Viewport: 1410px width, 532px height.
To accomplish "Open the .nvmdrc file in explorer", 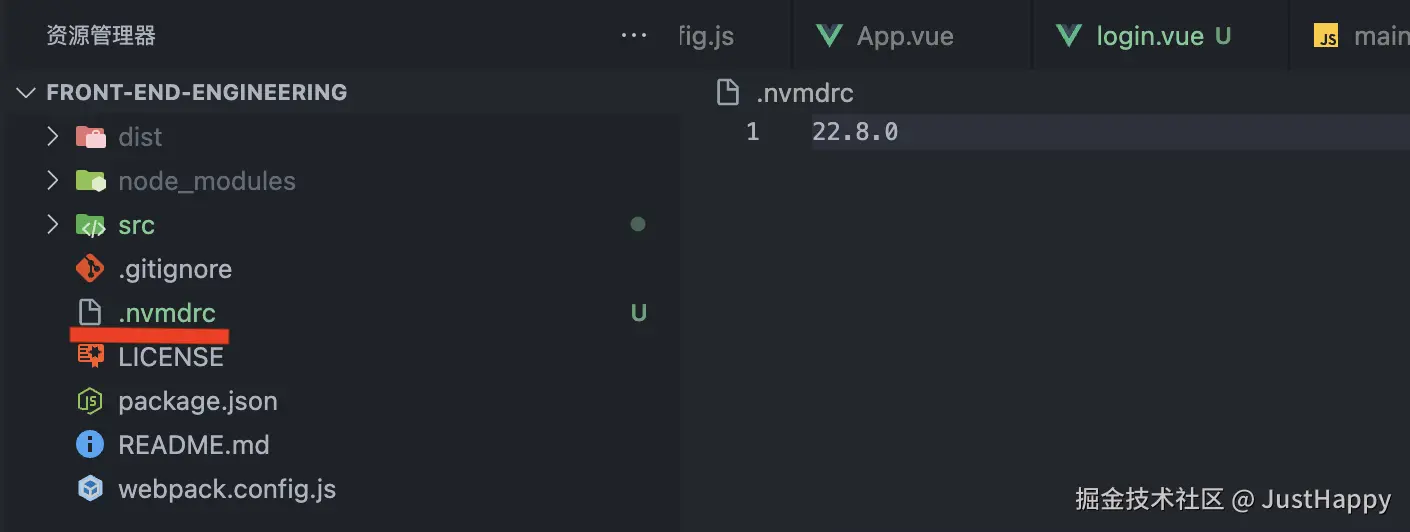I will pos(167,313).
